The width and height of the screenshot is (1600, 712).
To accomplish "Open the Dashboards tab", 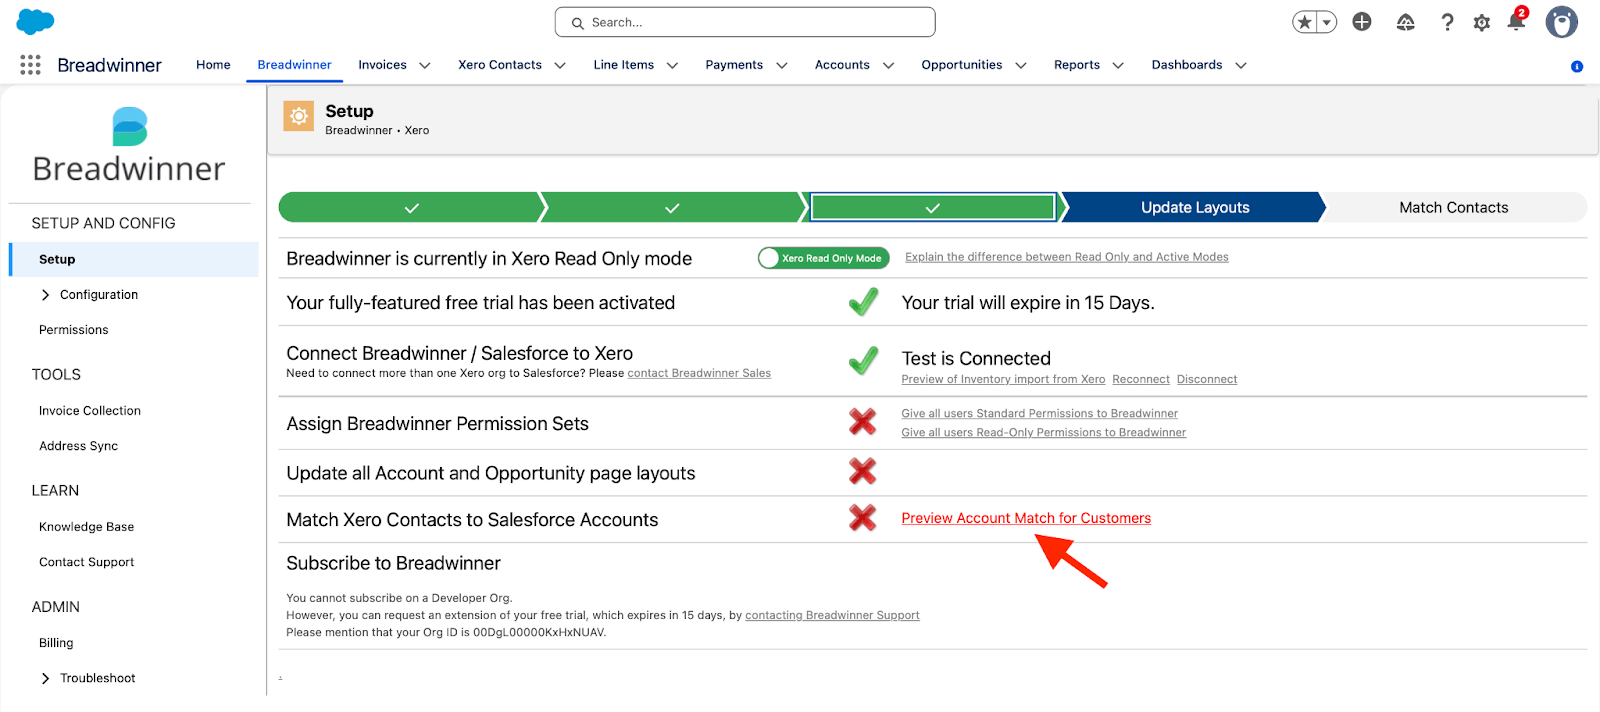I will click(x=1187, y=65).
